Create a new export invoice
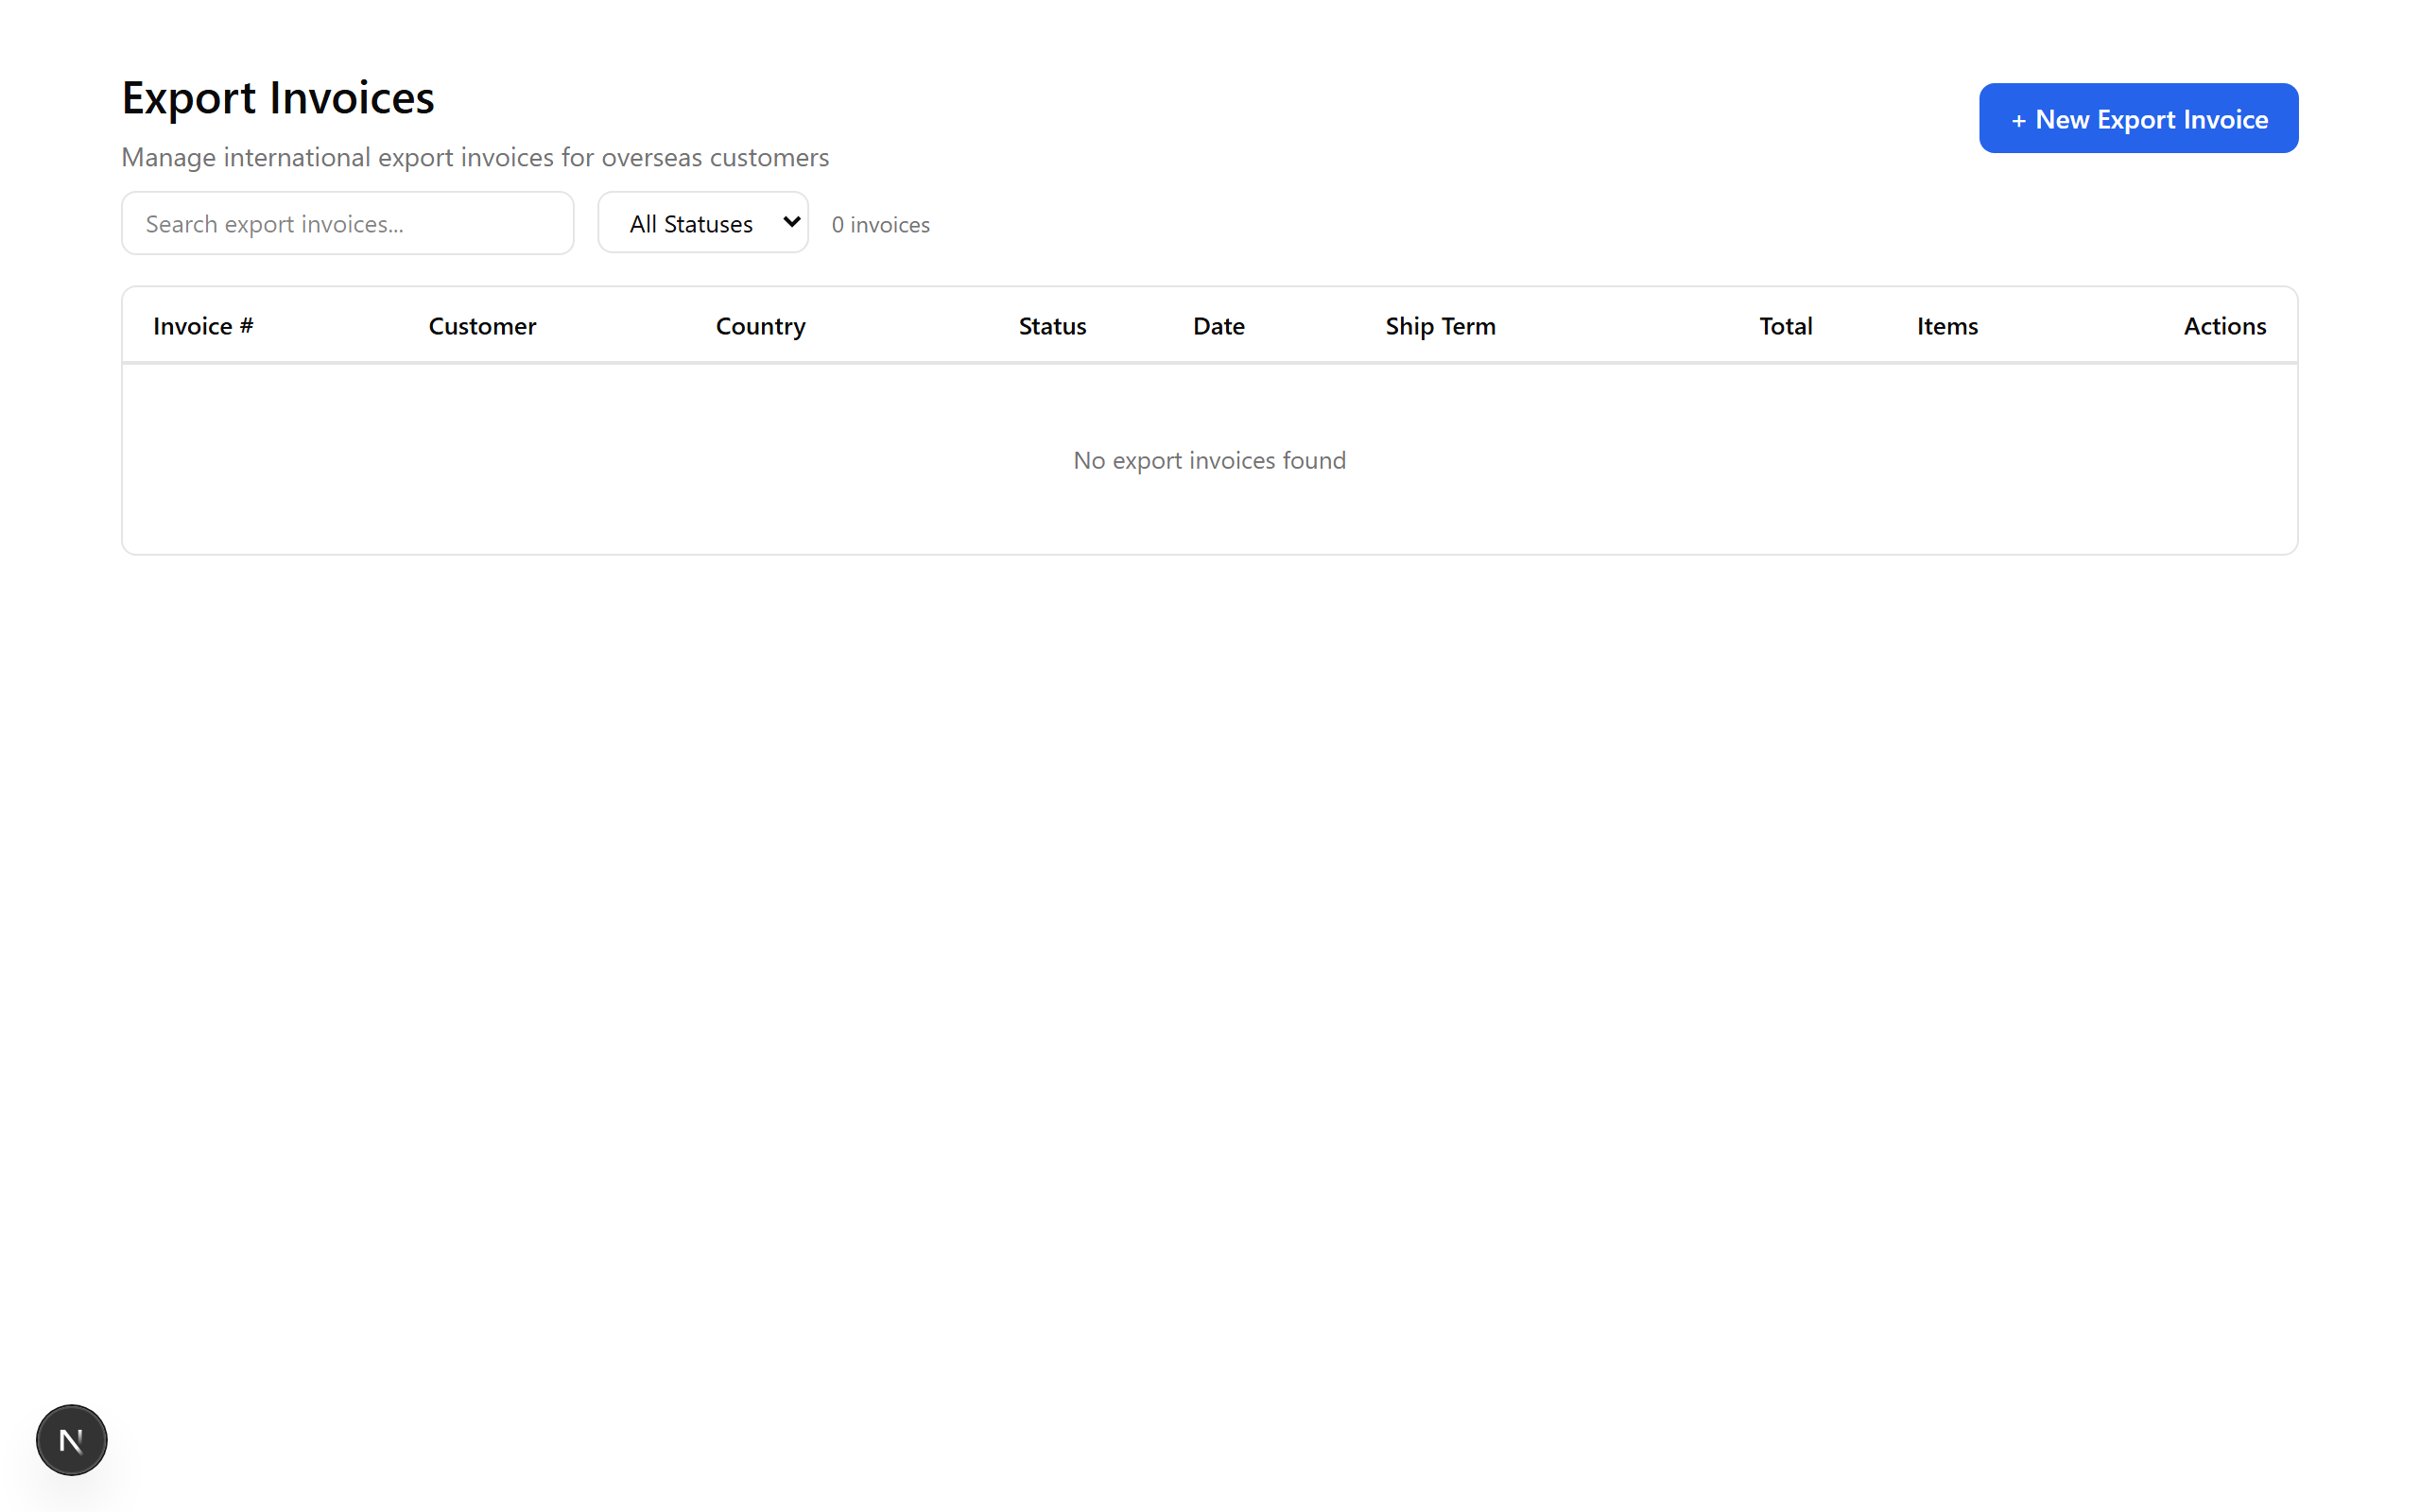This screenshot has height=1512, width=2420. pyautogui.click(x=2137, y=117)
